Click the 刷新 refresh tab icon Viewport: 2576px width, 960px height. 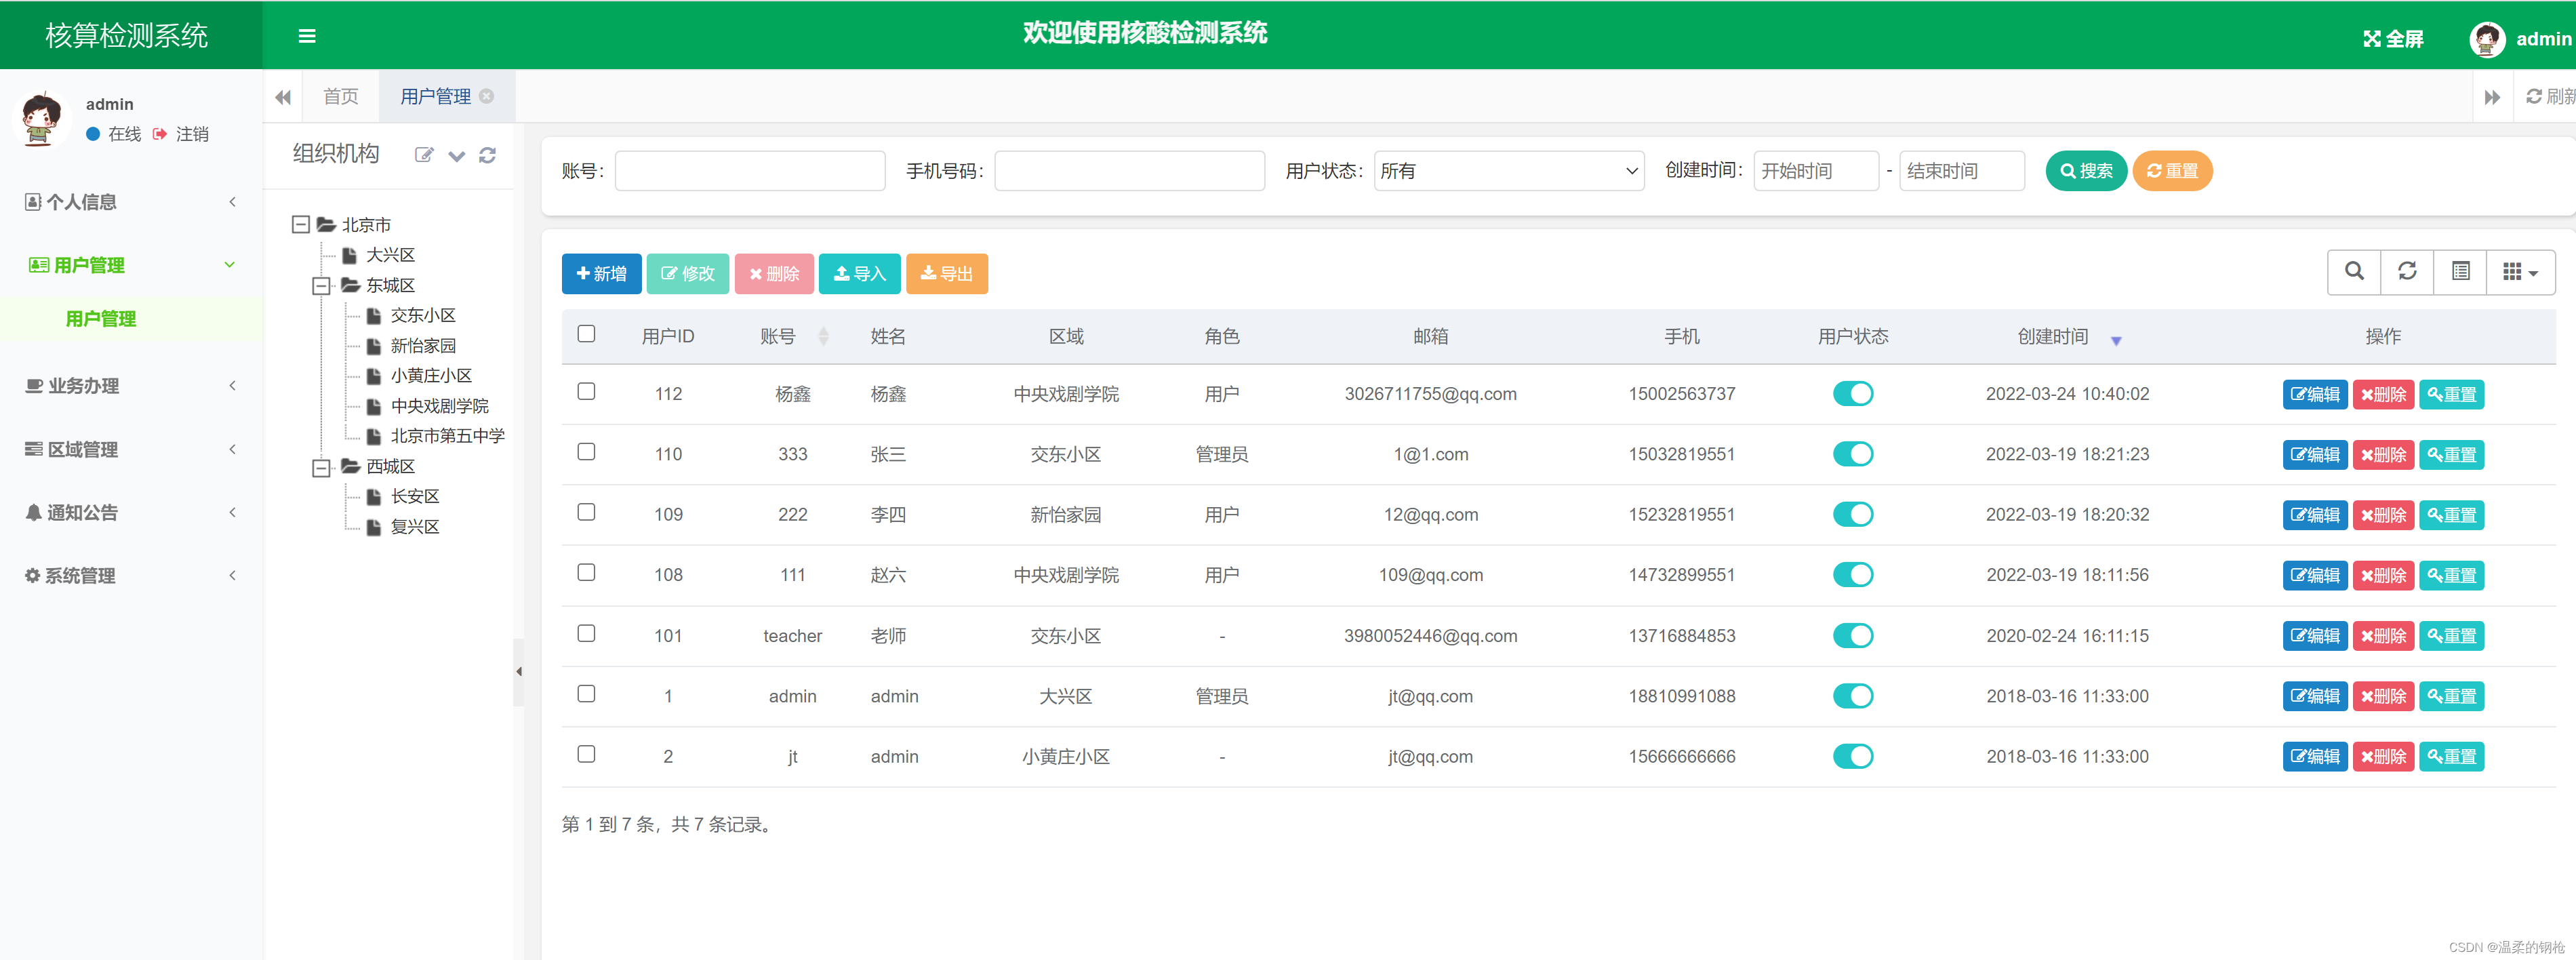(2534, 96)
